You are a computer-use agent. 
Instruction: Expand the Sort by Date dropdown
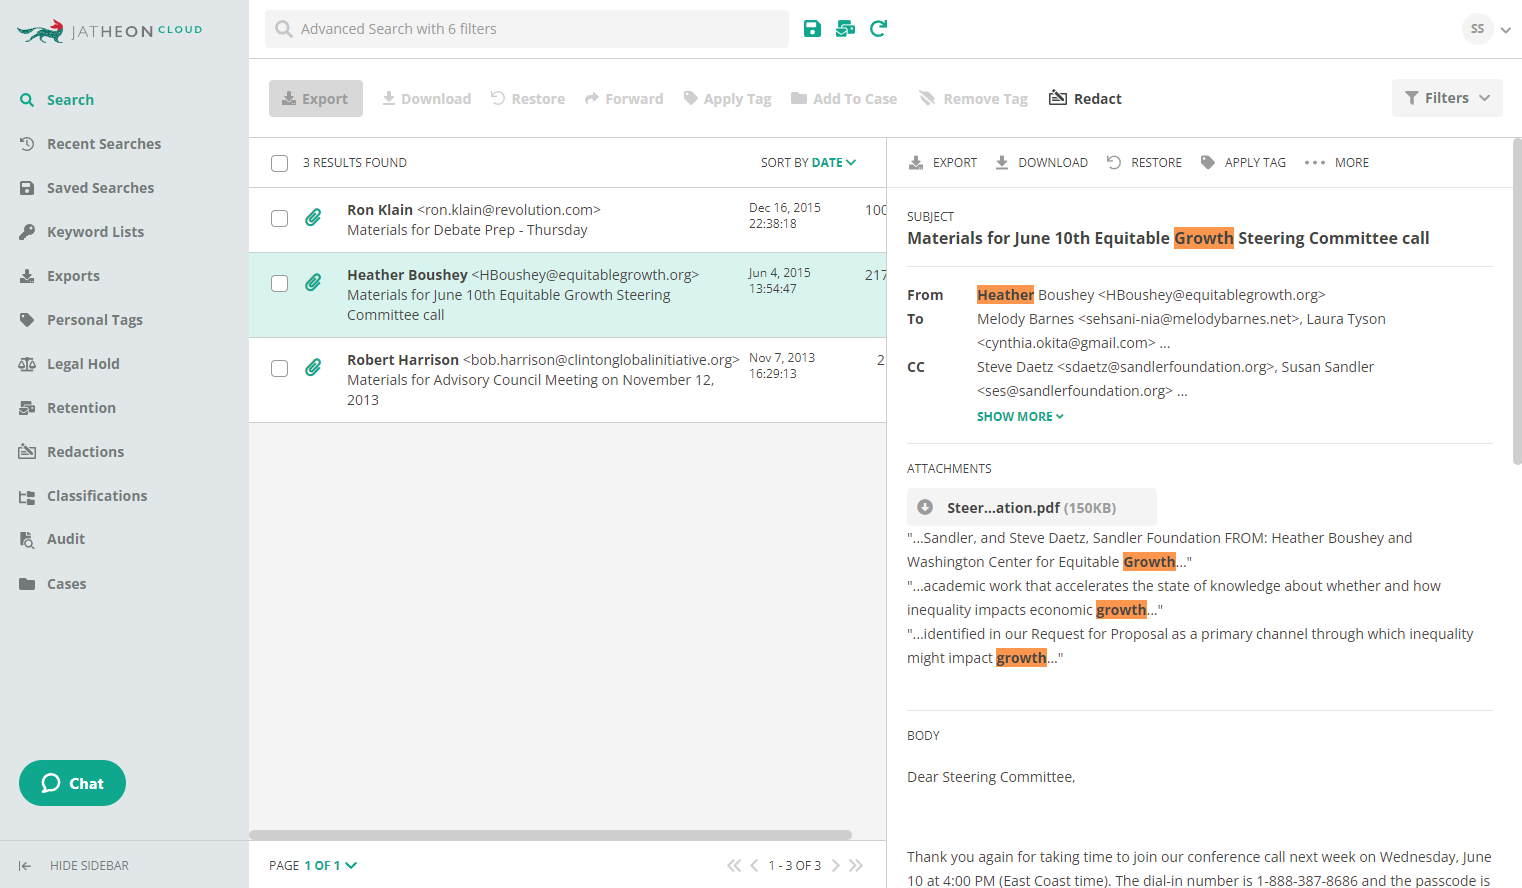[x=808, y=163]
